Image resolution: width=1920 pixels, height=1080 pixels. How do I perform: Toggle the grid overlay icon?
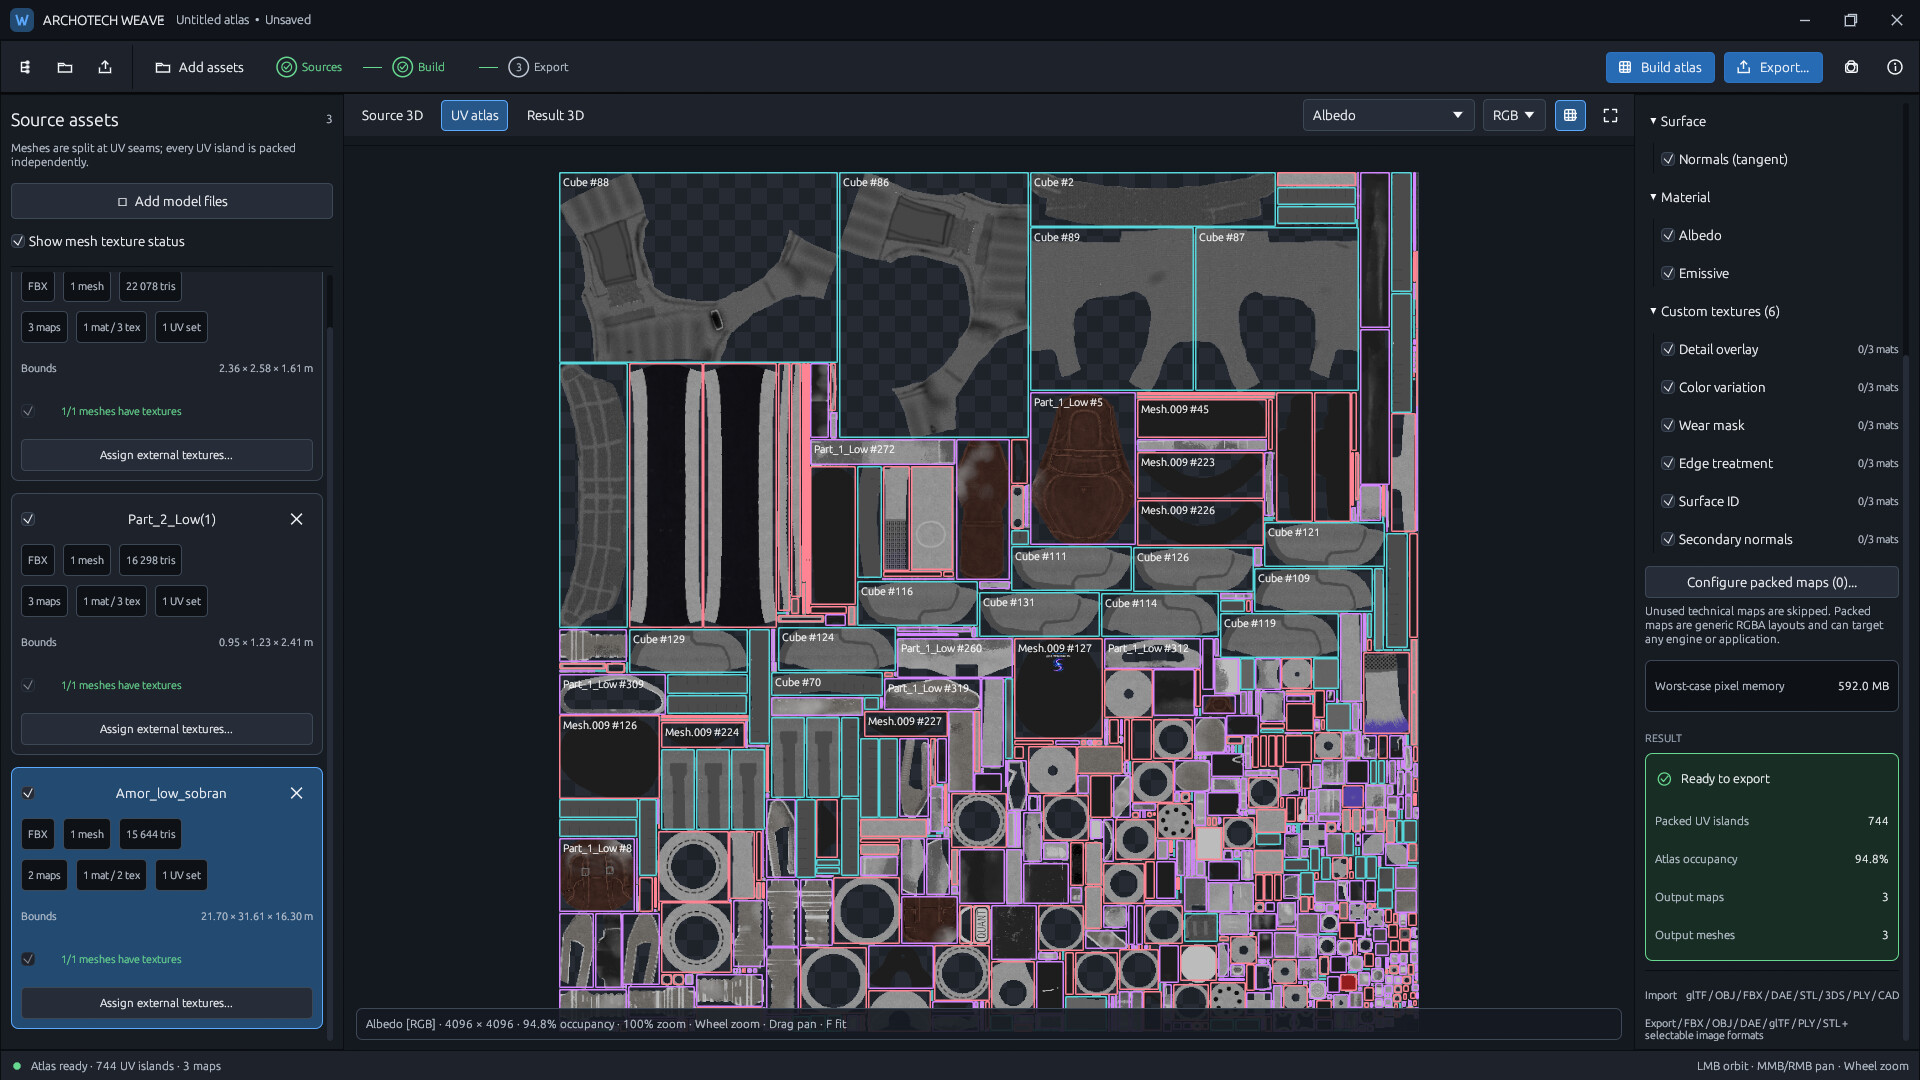tap(1570, 115)
